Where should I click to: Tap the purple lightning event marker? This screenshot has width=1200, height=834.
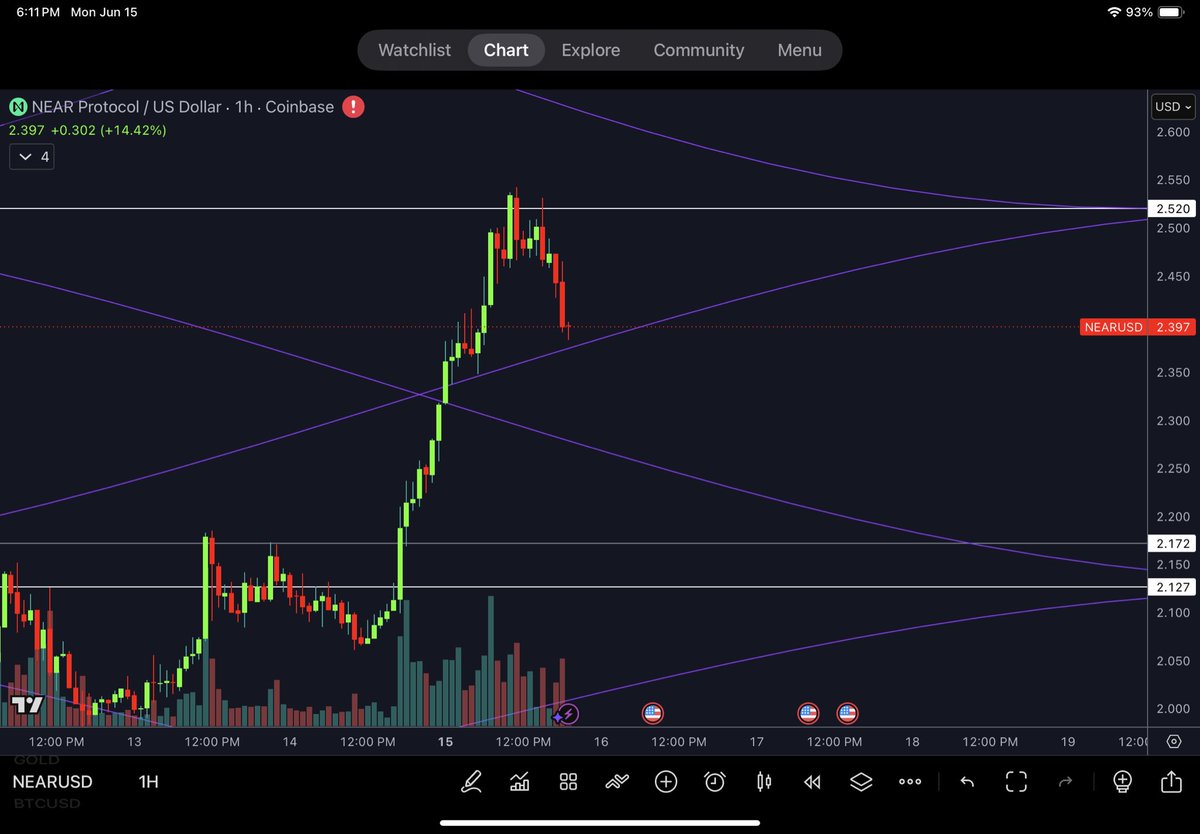(568, 714)
